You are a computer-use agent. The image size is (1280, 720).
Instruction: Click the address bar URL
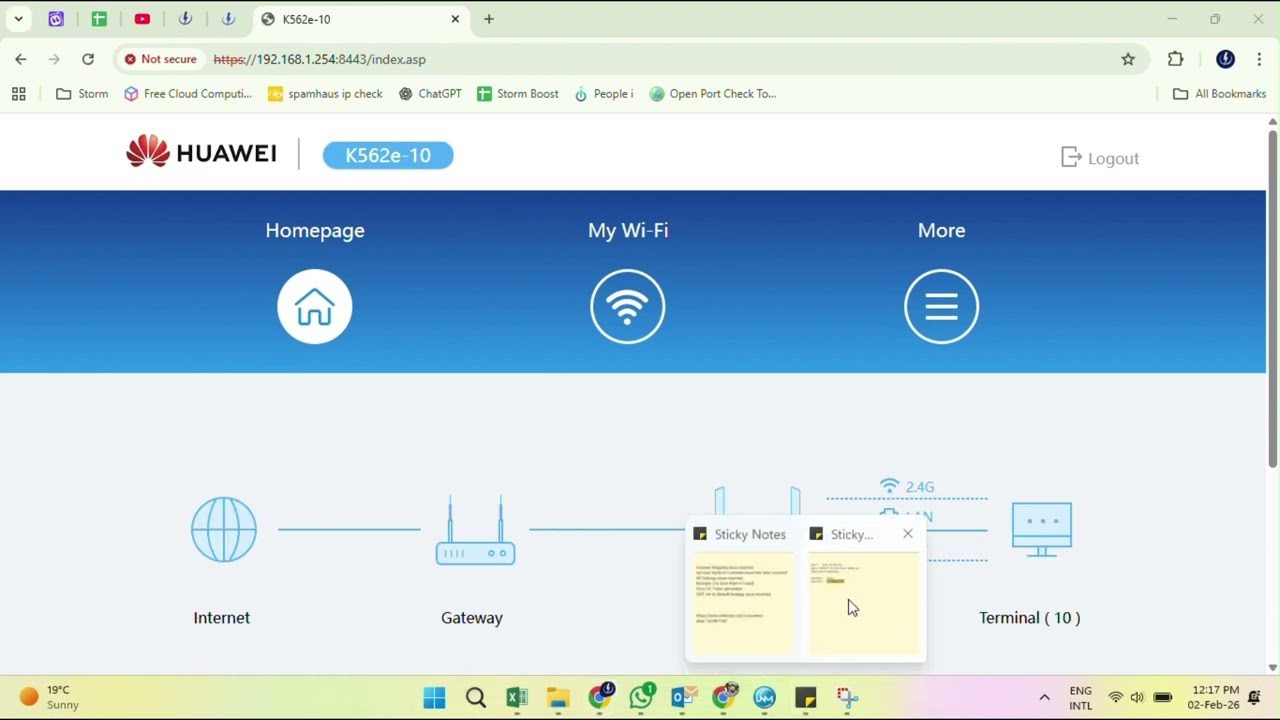(x=320, y=59)
